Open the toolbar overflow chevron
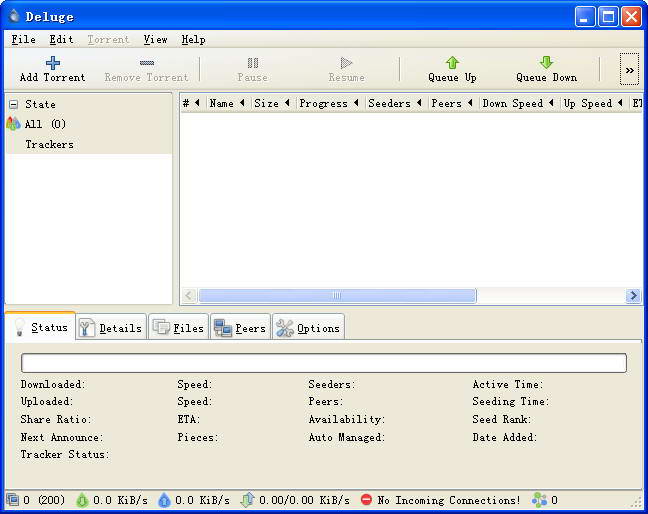648x514 pixels. [x=629, y=69]
